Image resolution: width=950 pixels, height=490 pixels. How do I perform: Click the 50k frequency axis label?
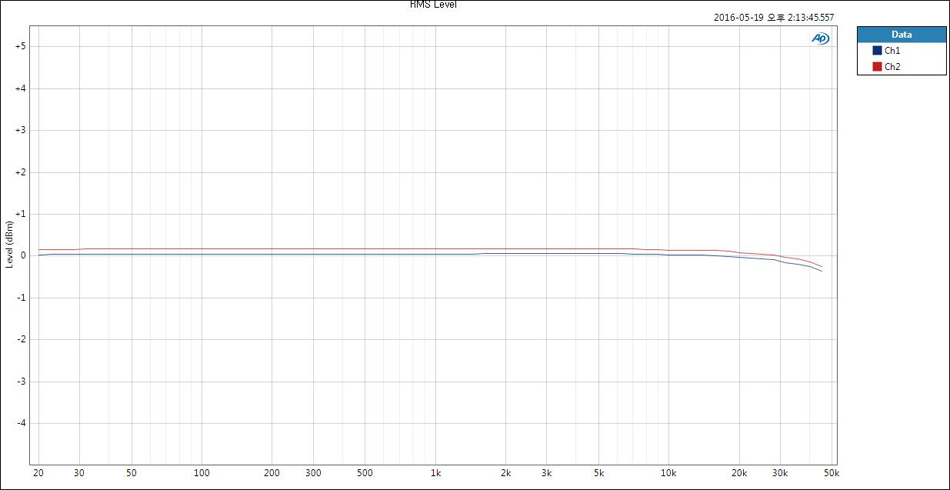(x=830, y=472)
